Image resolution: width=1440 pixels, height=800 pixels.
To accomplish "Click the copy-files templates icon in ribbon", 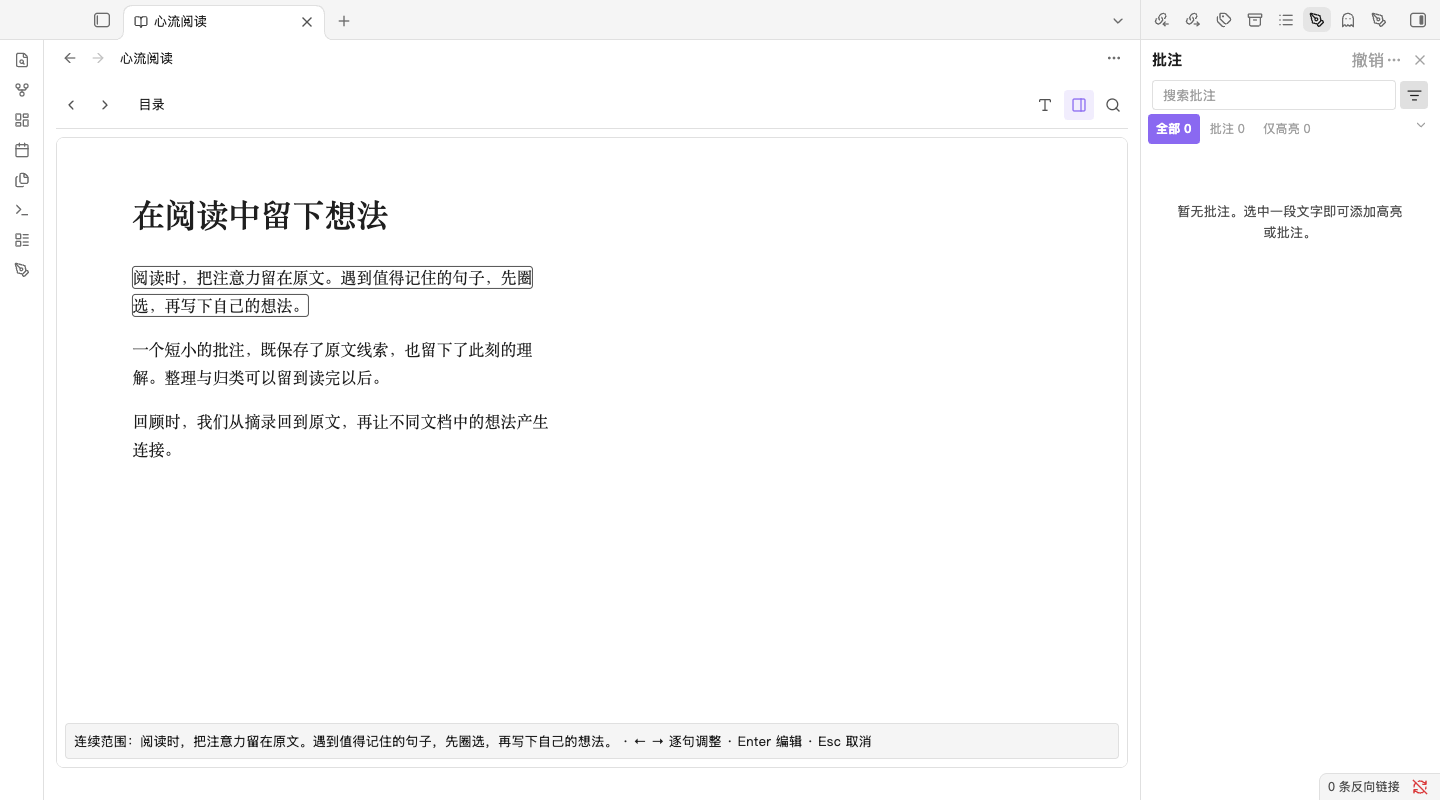I will click(22, 180).
